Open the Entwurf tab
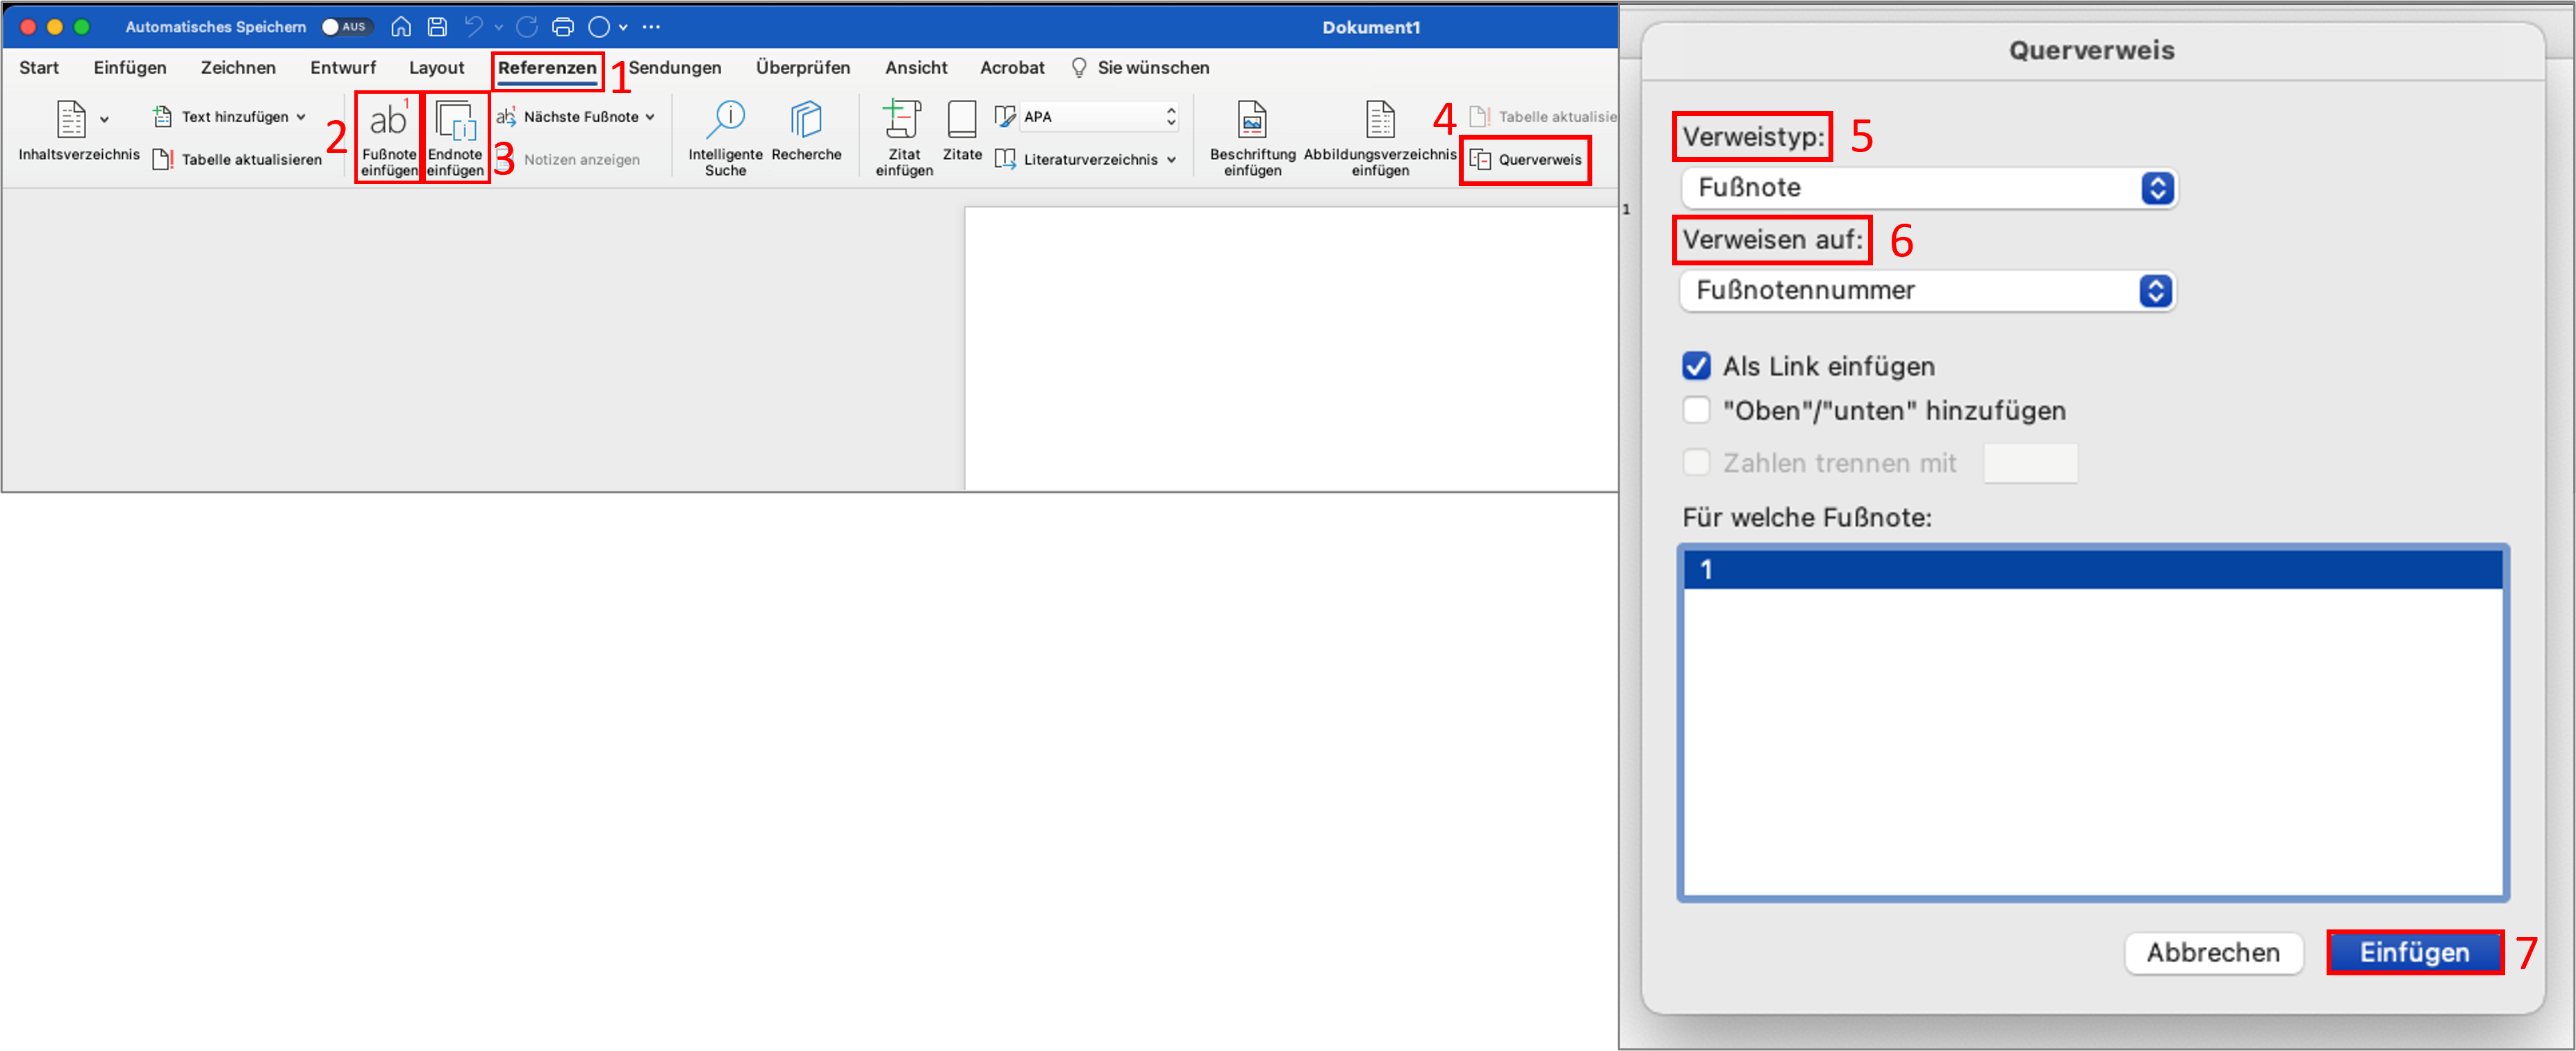Screen dimensions: 2576x1051 click(343, 68)
